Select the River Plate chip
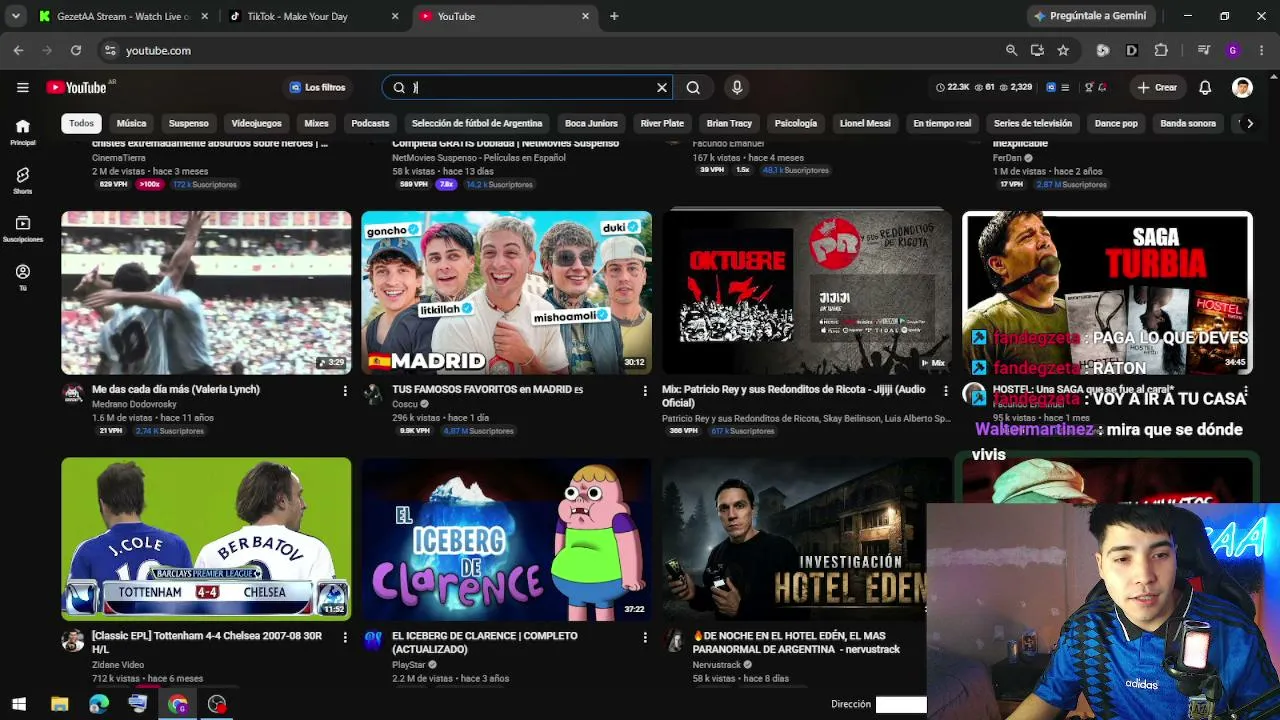Screen dimensions: 1280x720 tap(662, 124)
